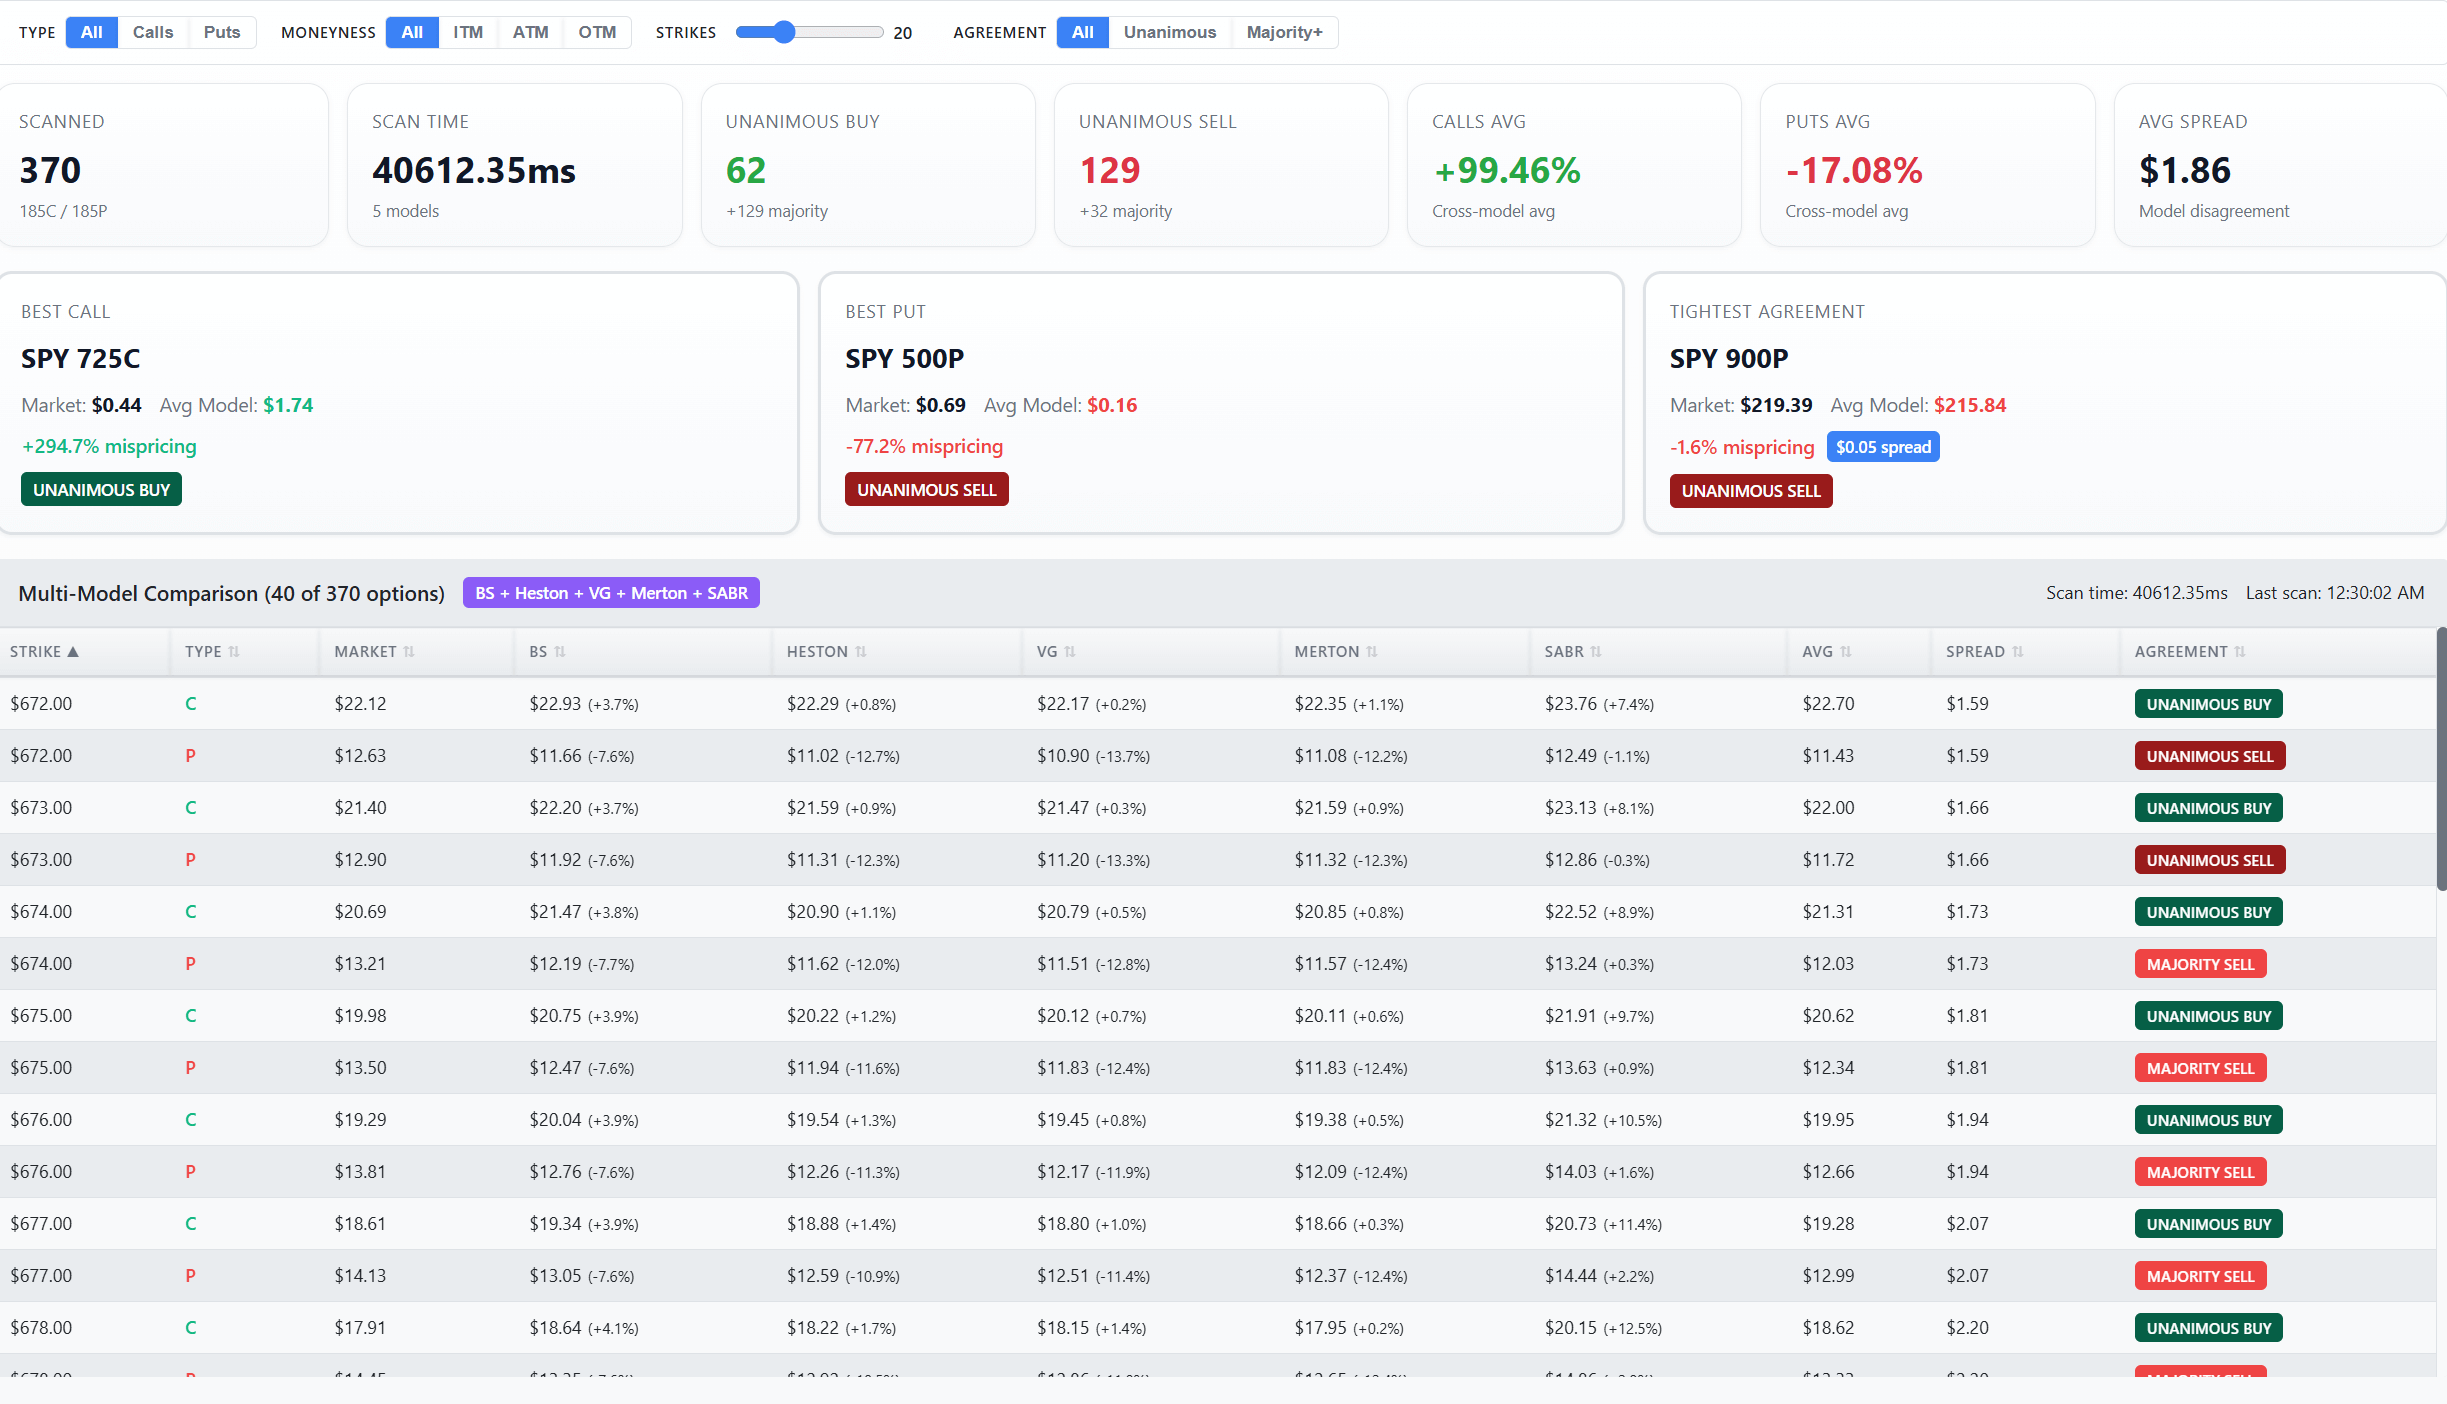2447x1404 pixels.
Task: Click the MAJORITY SELL badge in the $676.00 put row
Action: click(2200, 1172)
